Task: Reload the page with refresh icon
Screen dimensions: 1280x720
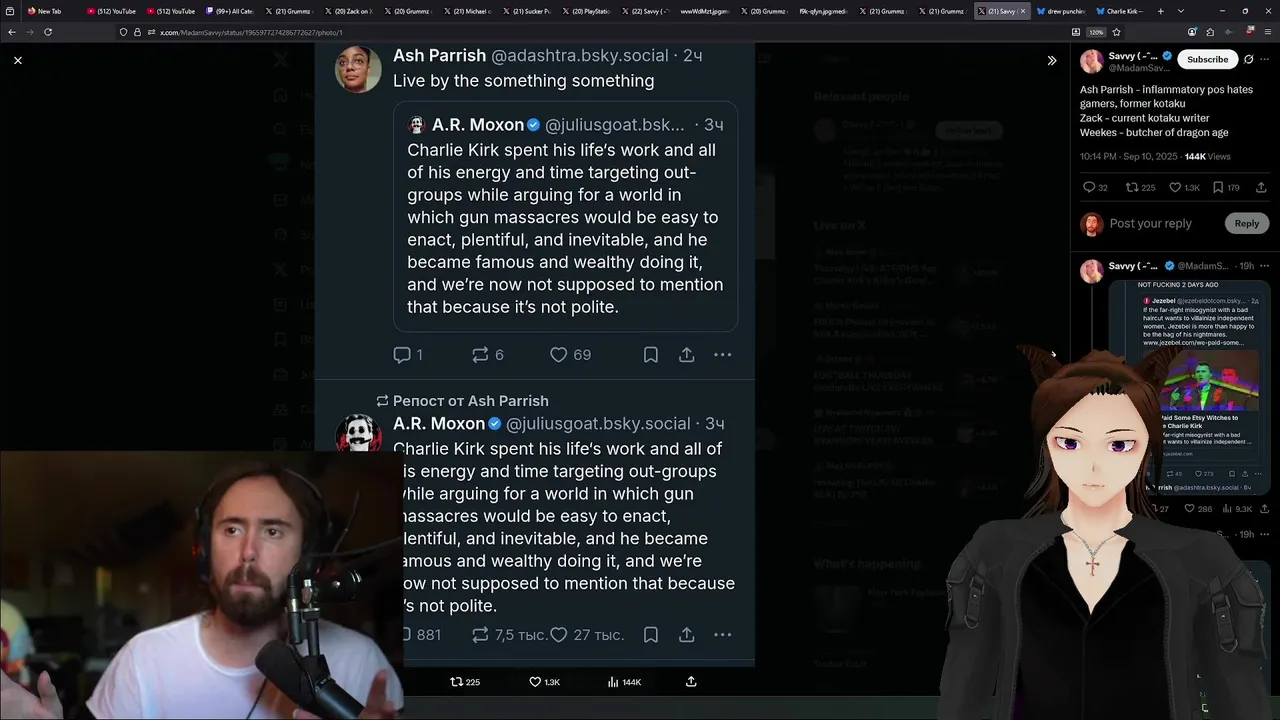Action: [48, 32]
